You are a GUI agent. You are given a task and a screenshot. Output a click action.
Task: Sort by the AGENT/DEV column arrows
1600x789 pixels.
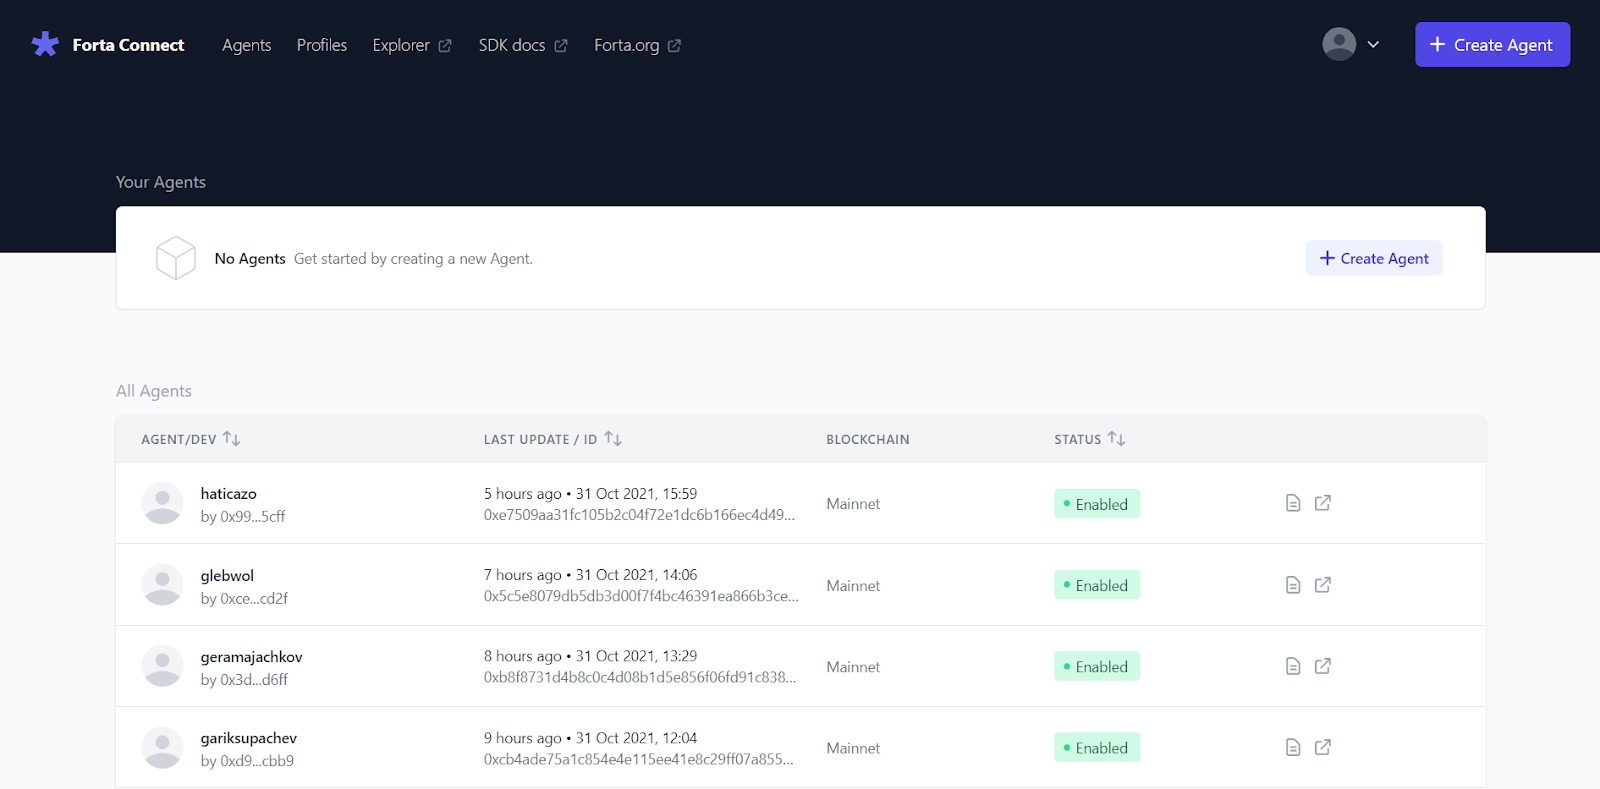click(x=232, y=439)
